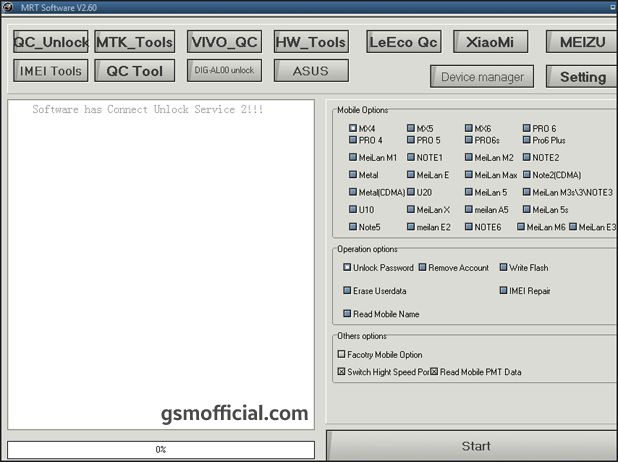618x462 pixels.
Task: Untick Switch Hight Speed Port checkbox
Action: (341, 371)
